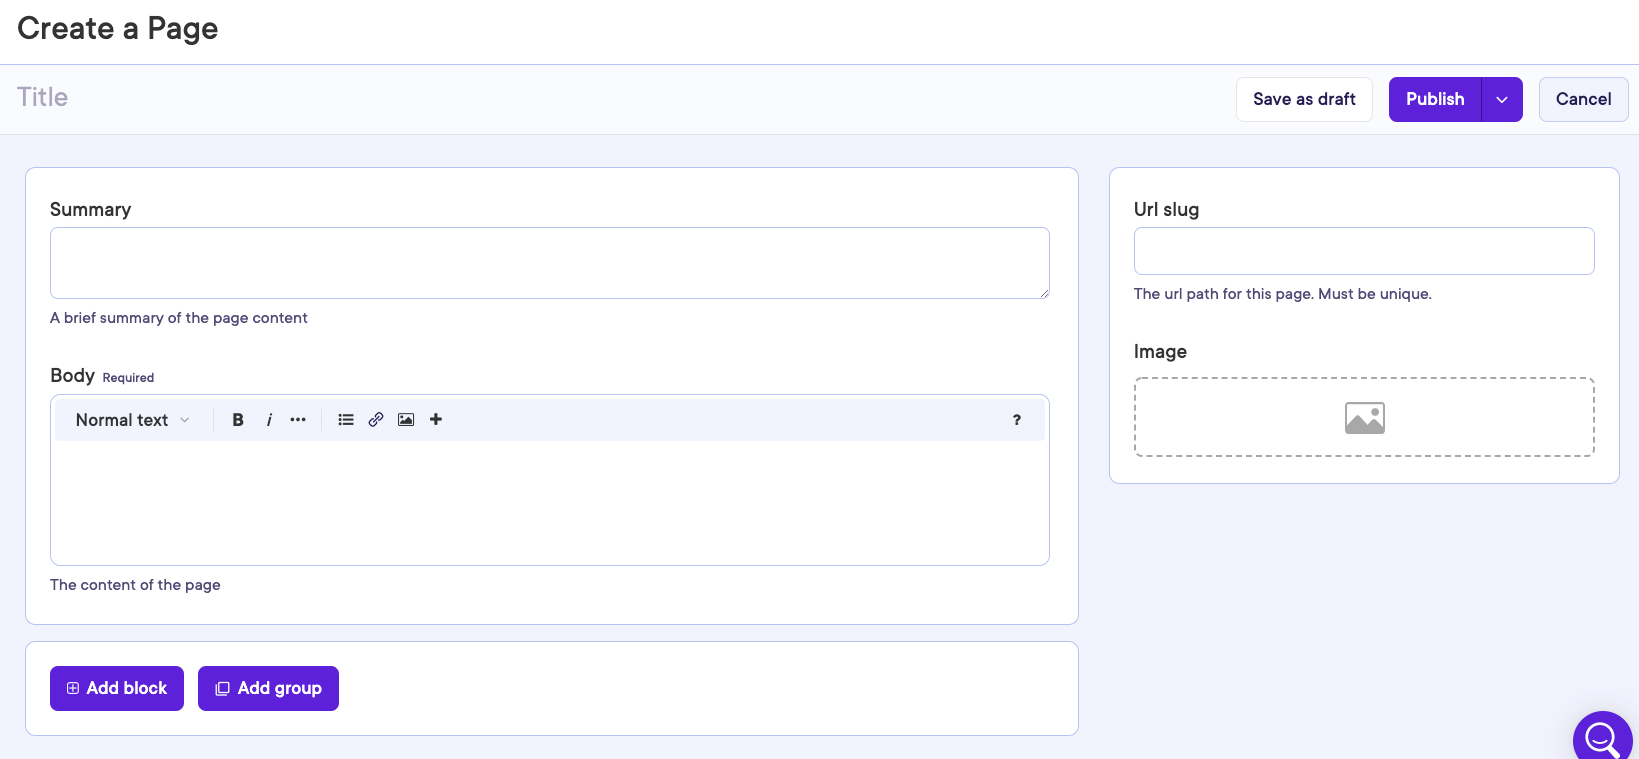The height and width of the screenshot is (759, 1639).
Task: Save the page as draft
Action: click(1304, 100)
